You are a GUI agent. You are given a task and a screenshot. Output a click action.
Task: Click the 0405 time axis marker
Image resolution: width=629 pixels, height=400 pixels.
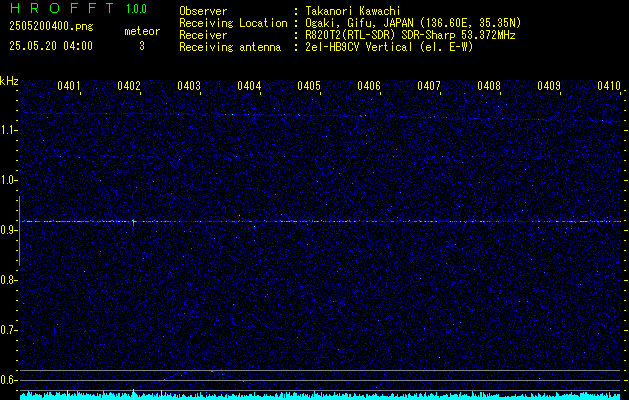pos(309,85)
